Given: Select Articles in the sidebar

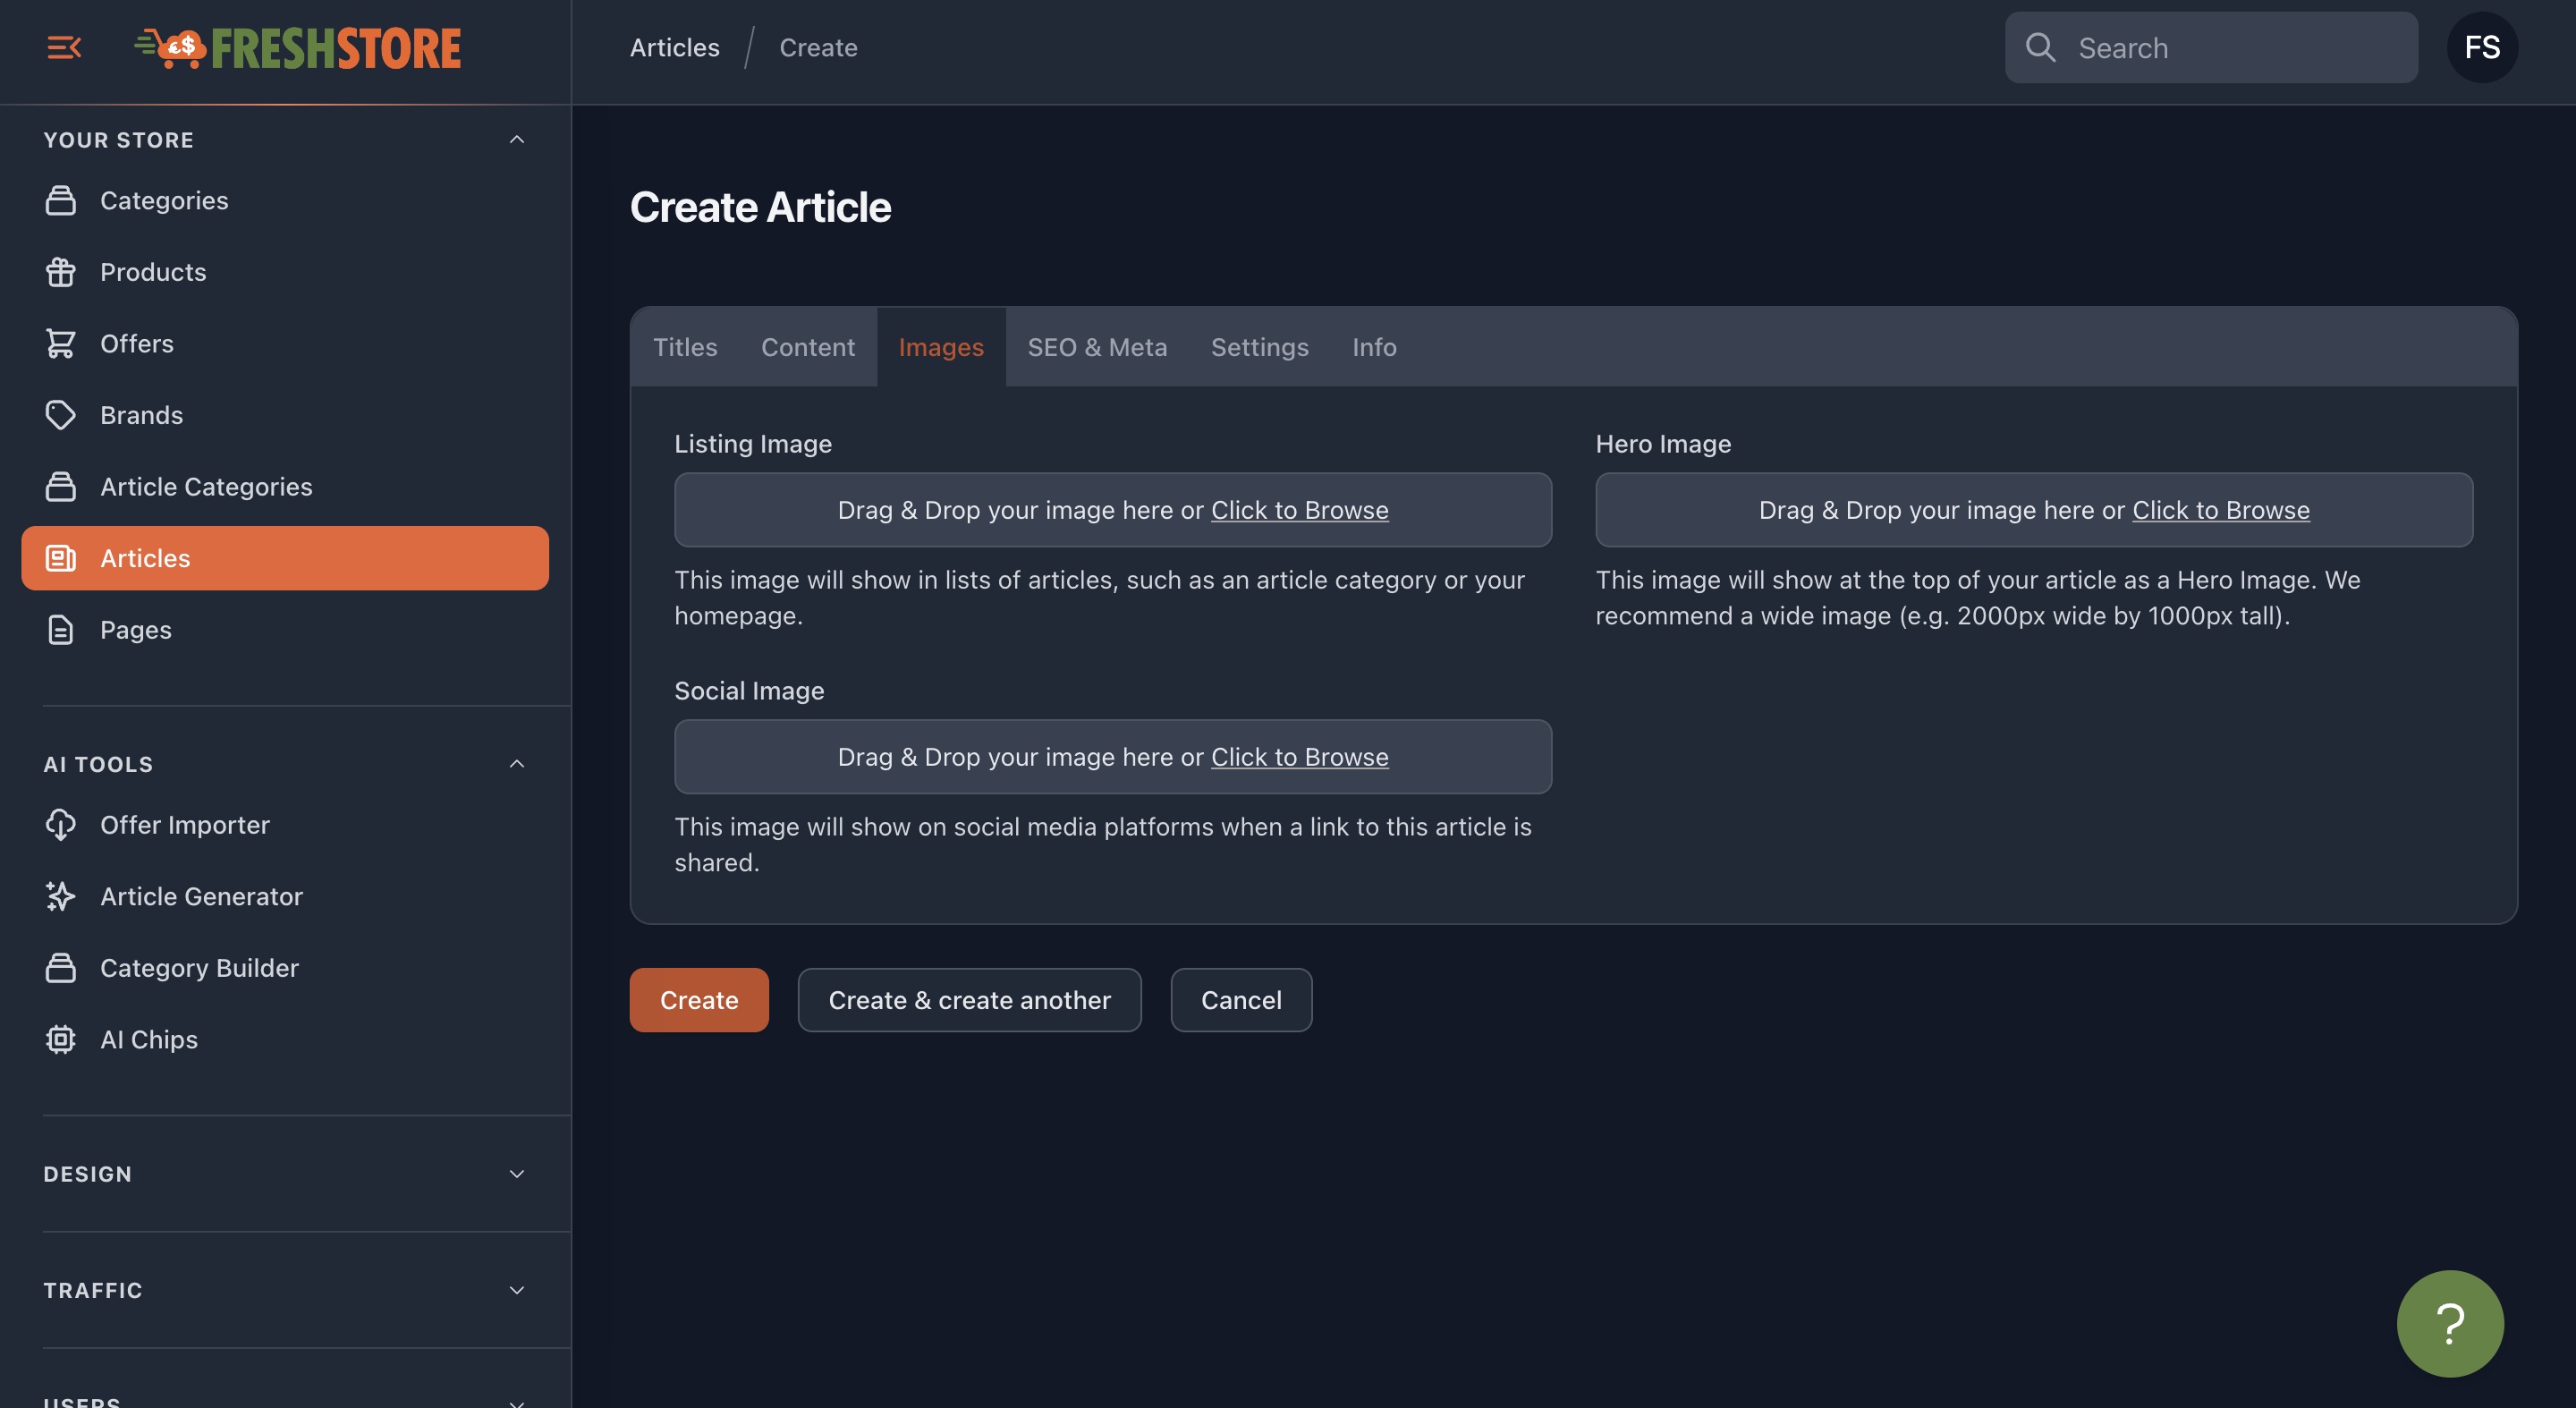Looking at the screenshot, I should (x=285, y=558).
